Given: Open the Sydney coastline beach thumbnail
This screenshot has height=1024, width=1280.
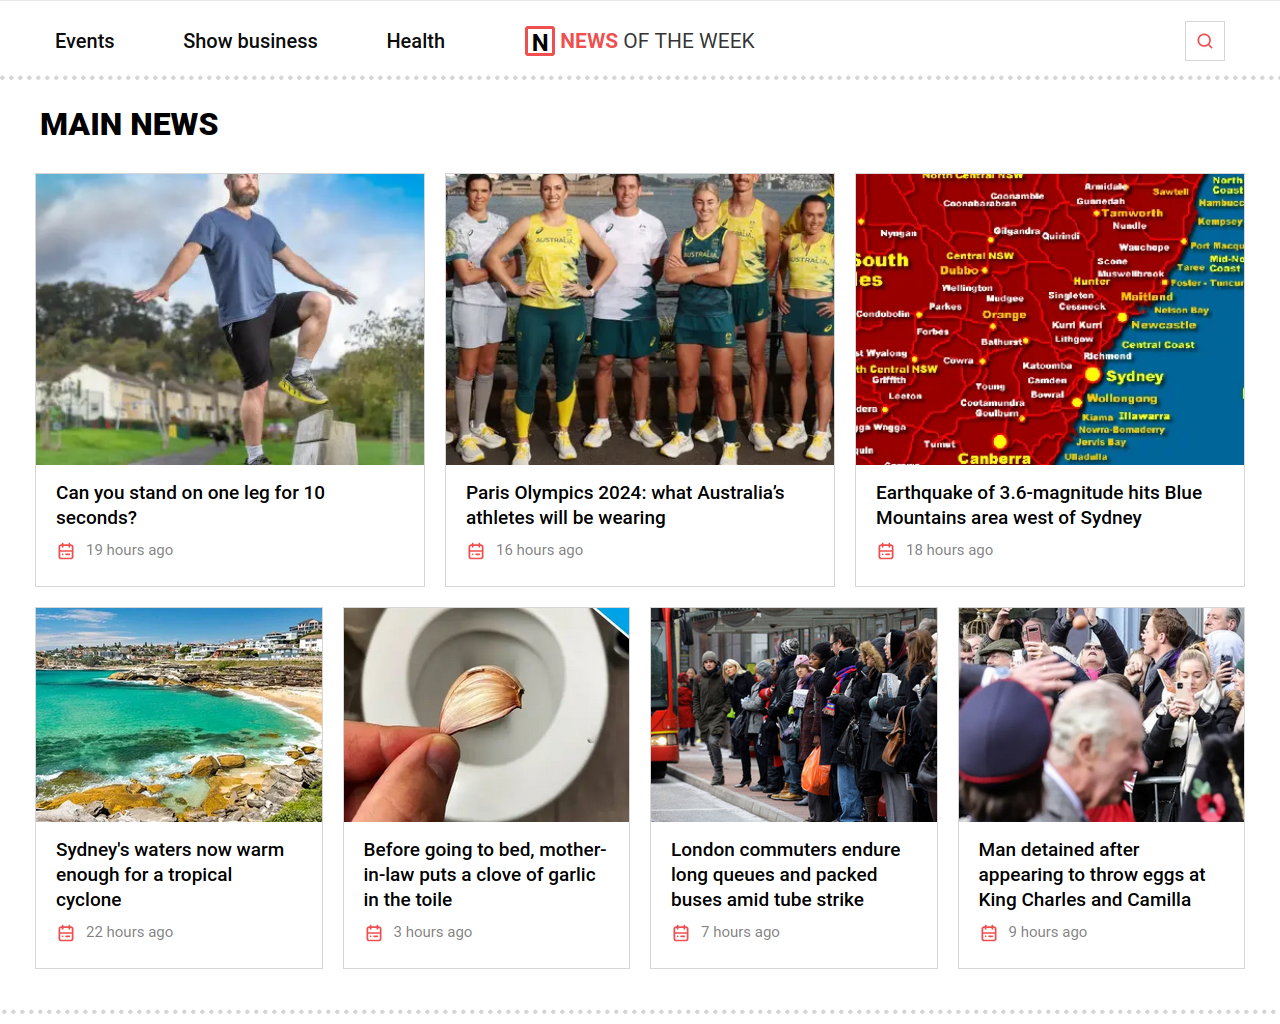Looking at the screenshot, I should coord(179,715).
